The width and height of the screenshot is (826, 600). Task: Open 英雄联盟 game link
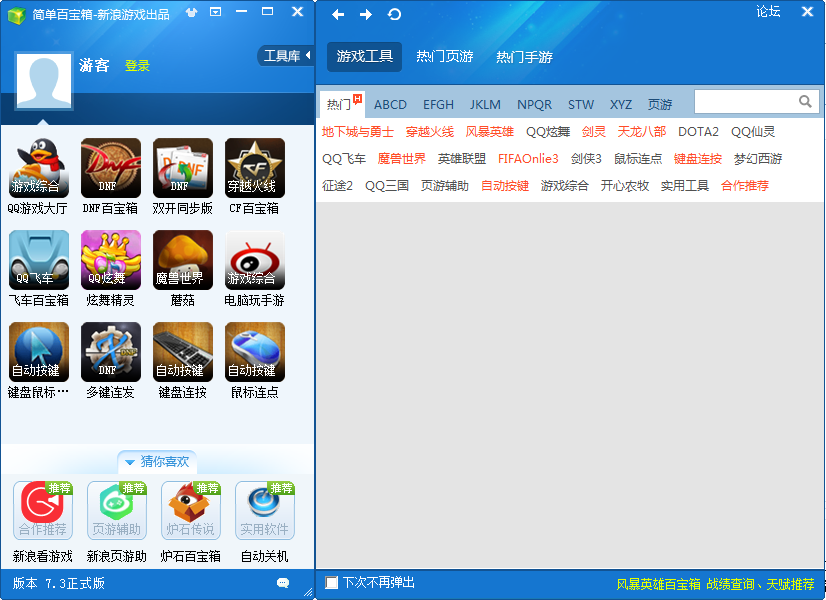click(461, 159)
